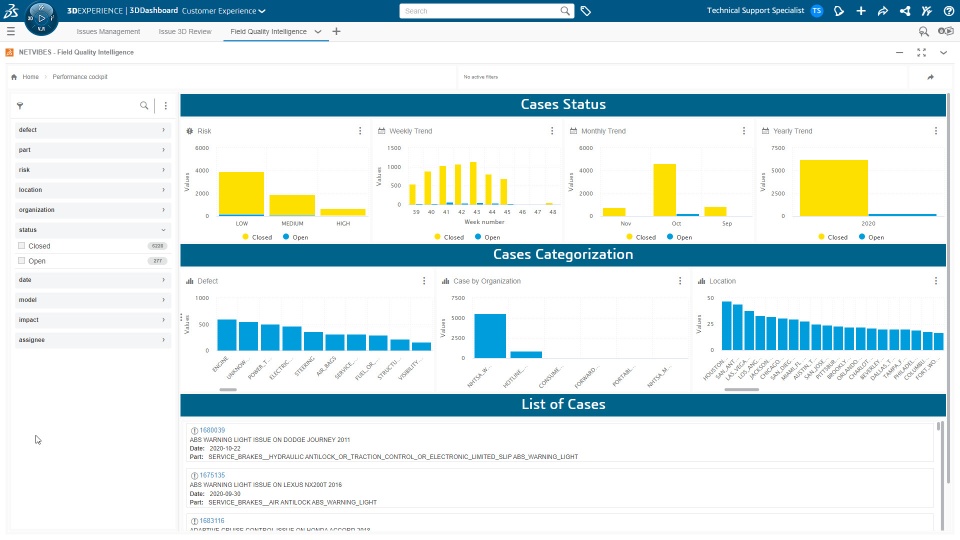
Task: Toggle Open legend in Weekly Trend
Action: pos(487,238)
